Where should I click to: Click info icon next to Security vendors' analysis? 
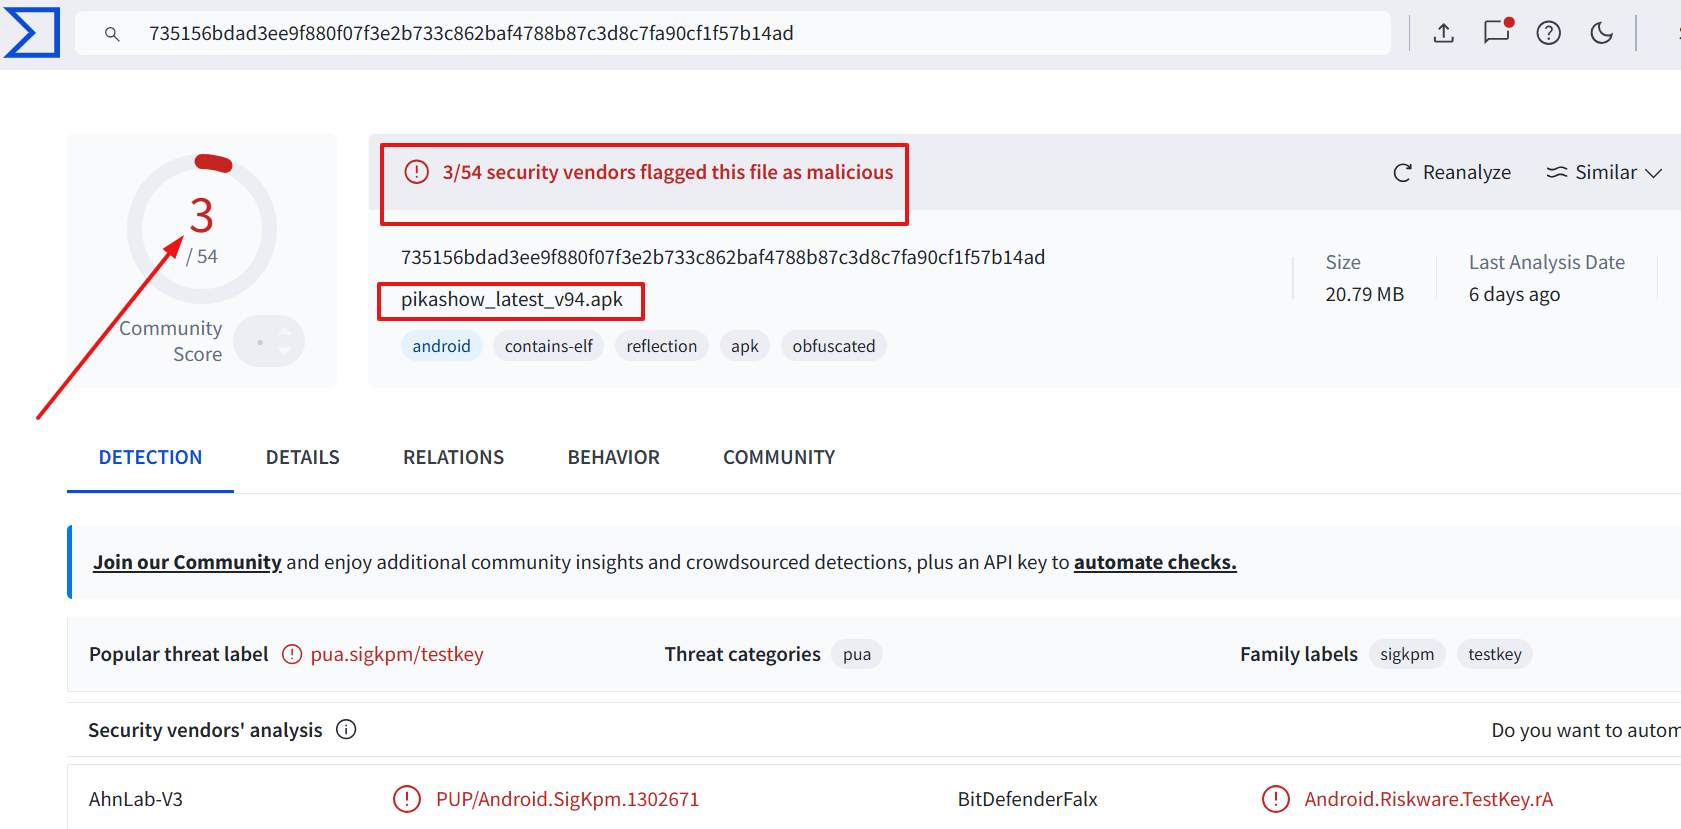(x=346, y=729)
